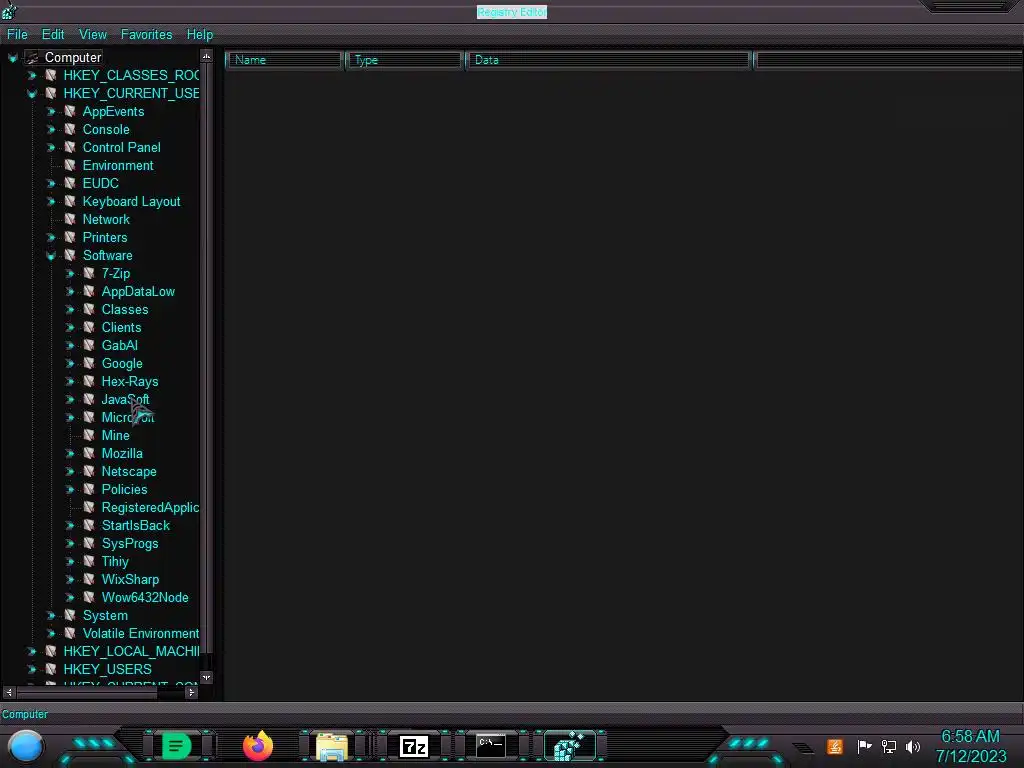Expand the AppEvents key
This screenshot has height=768, width=1024.
[50, 112]
